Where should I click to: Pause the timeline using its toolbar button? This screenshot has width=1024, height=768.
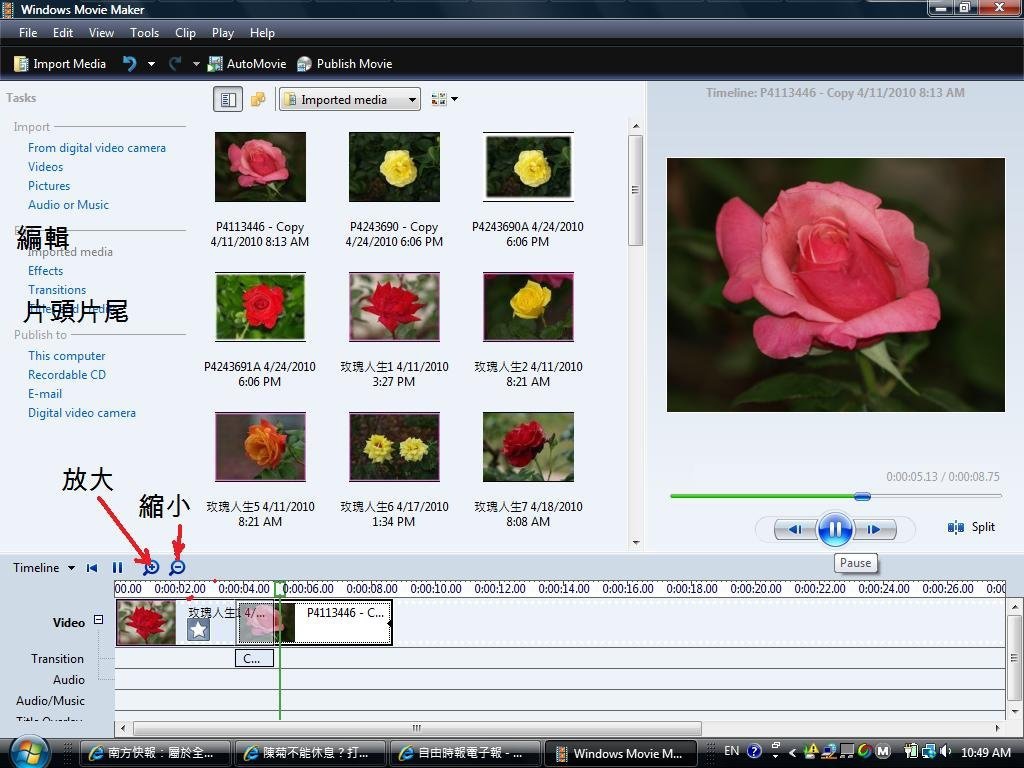tap(118, 568)
